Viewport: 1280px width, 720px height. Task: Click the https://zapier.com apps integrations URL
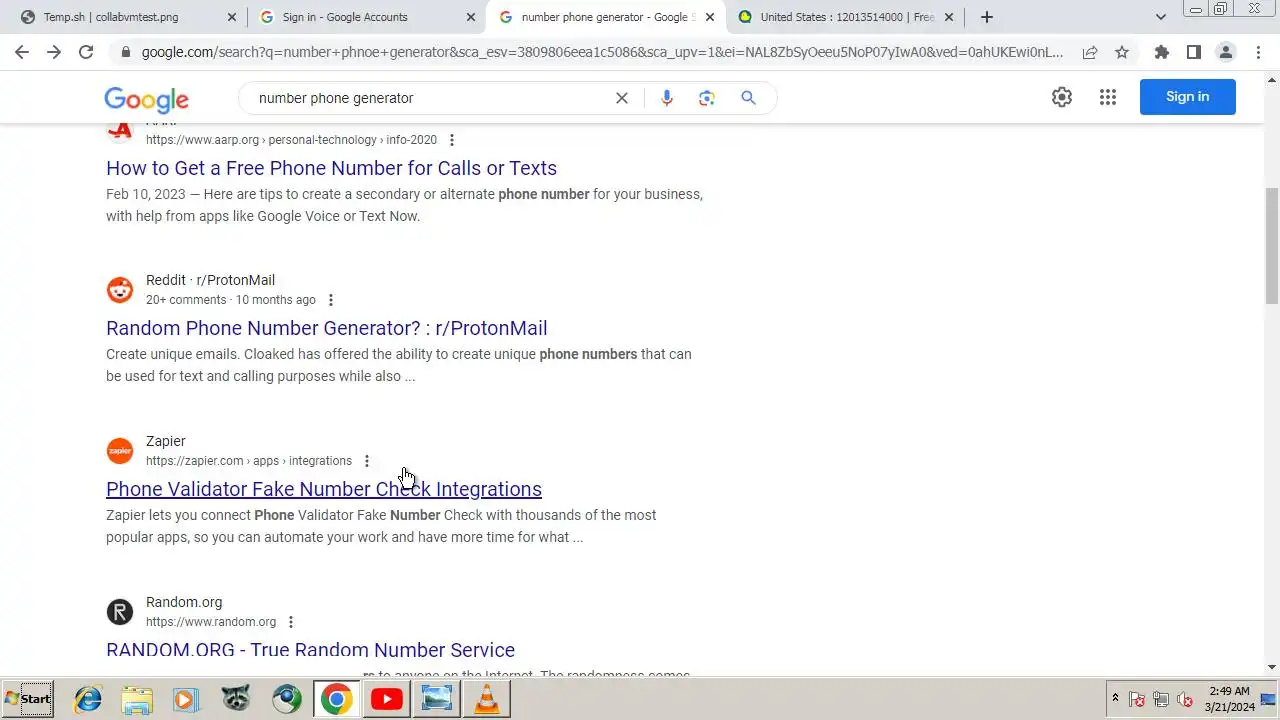click(249, 461)
